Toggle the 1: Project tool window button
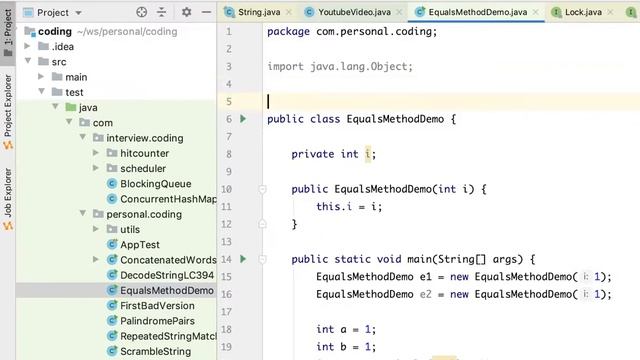Image resolution: width=640 pixels, height=360 pixels. coord(8,33)
